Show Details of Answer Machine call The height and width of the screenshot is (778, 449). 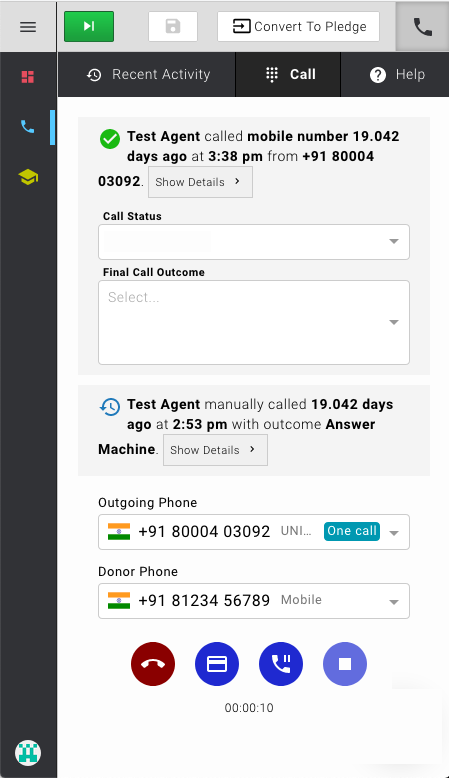click(215, 450)
